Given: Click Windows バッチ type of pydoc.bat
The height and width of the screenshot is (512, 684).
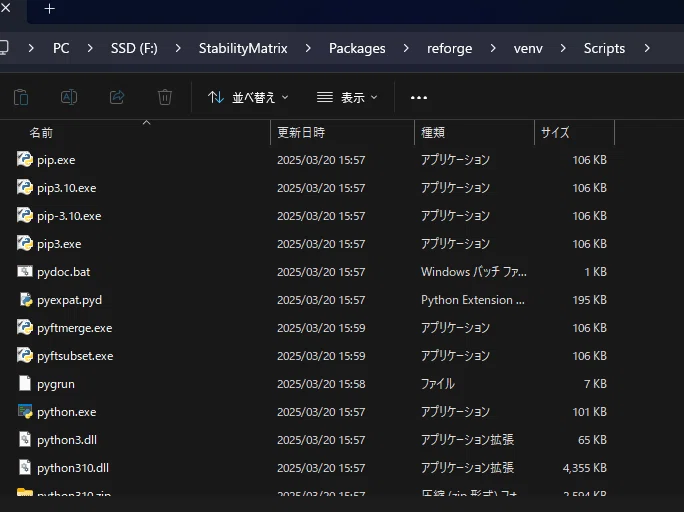Looking at the screenshot, I should click(474, 272).
